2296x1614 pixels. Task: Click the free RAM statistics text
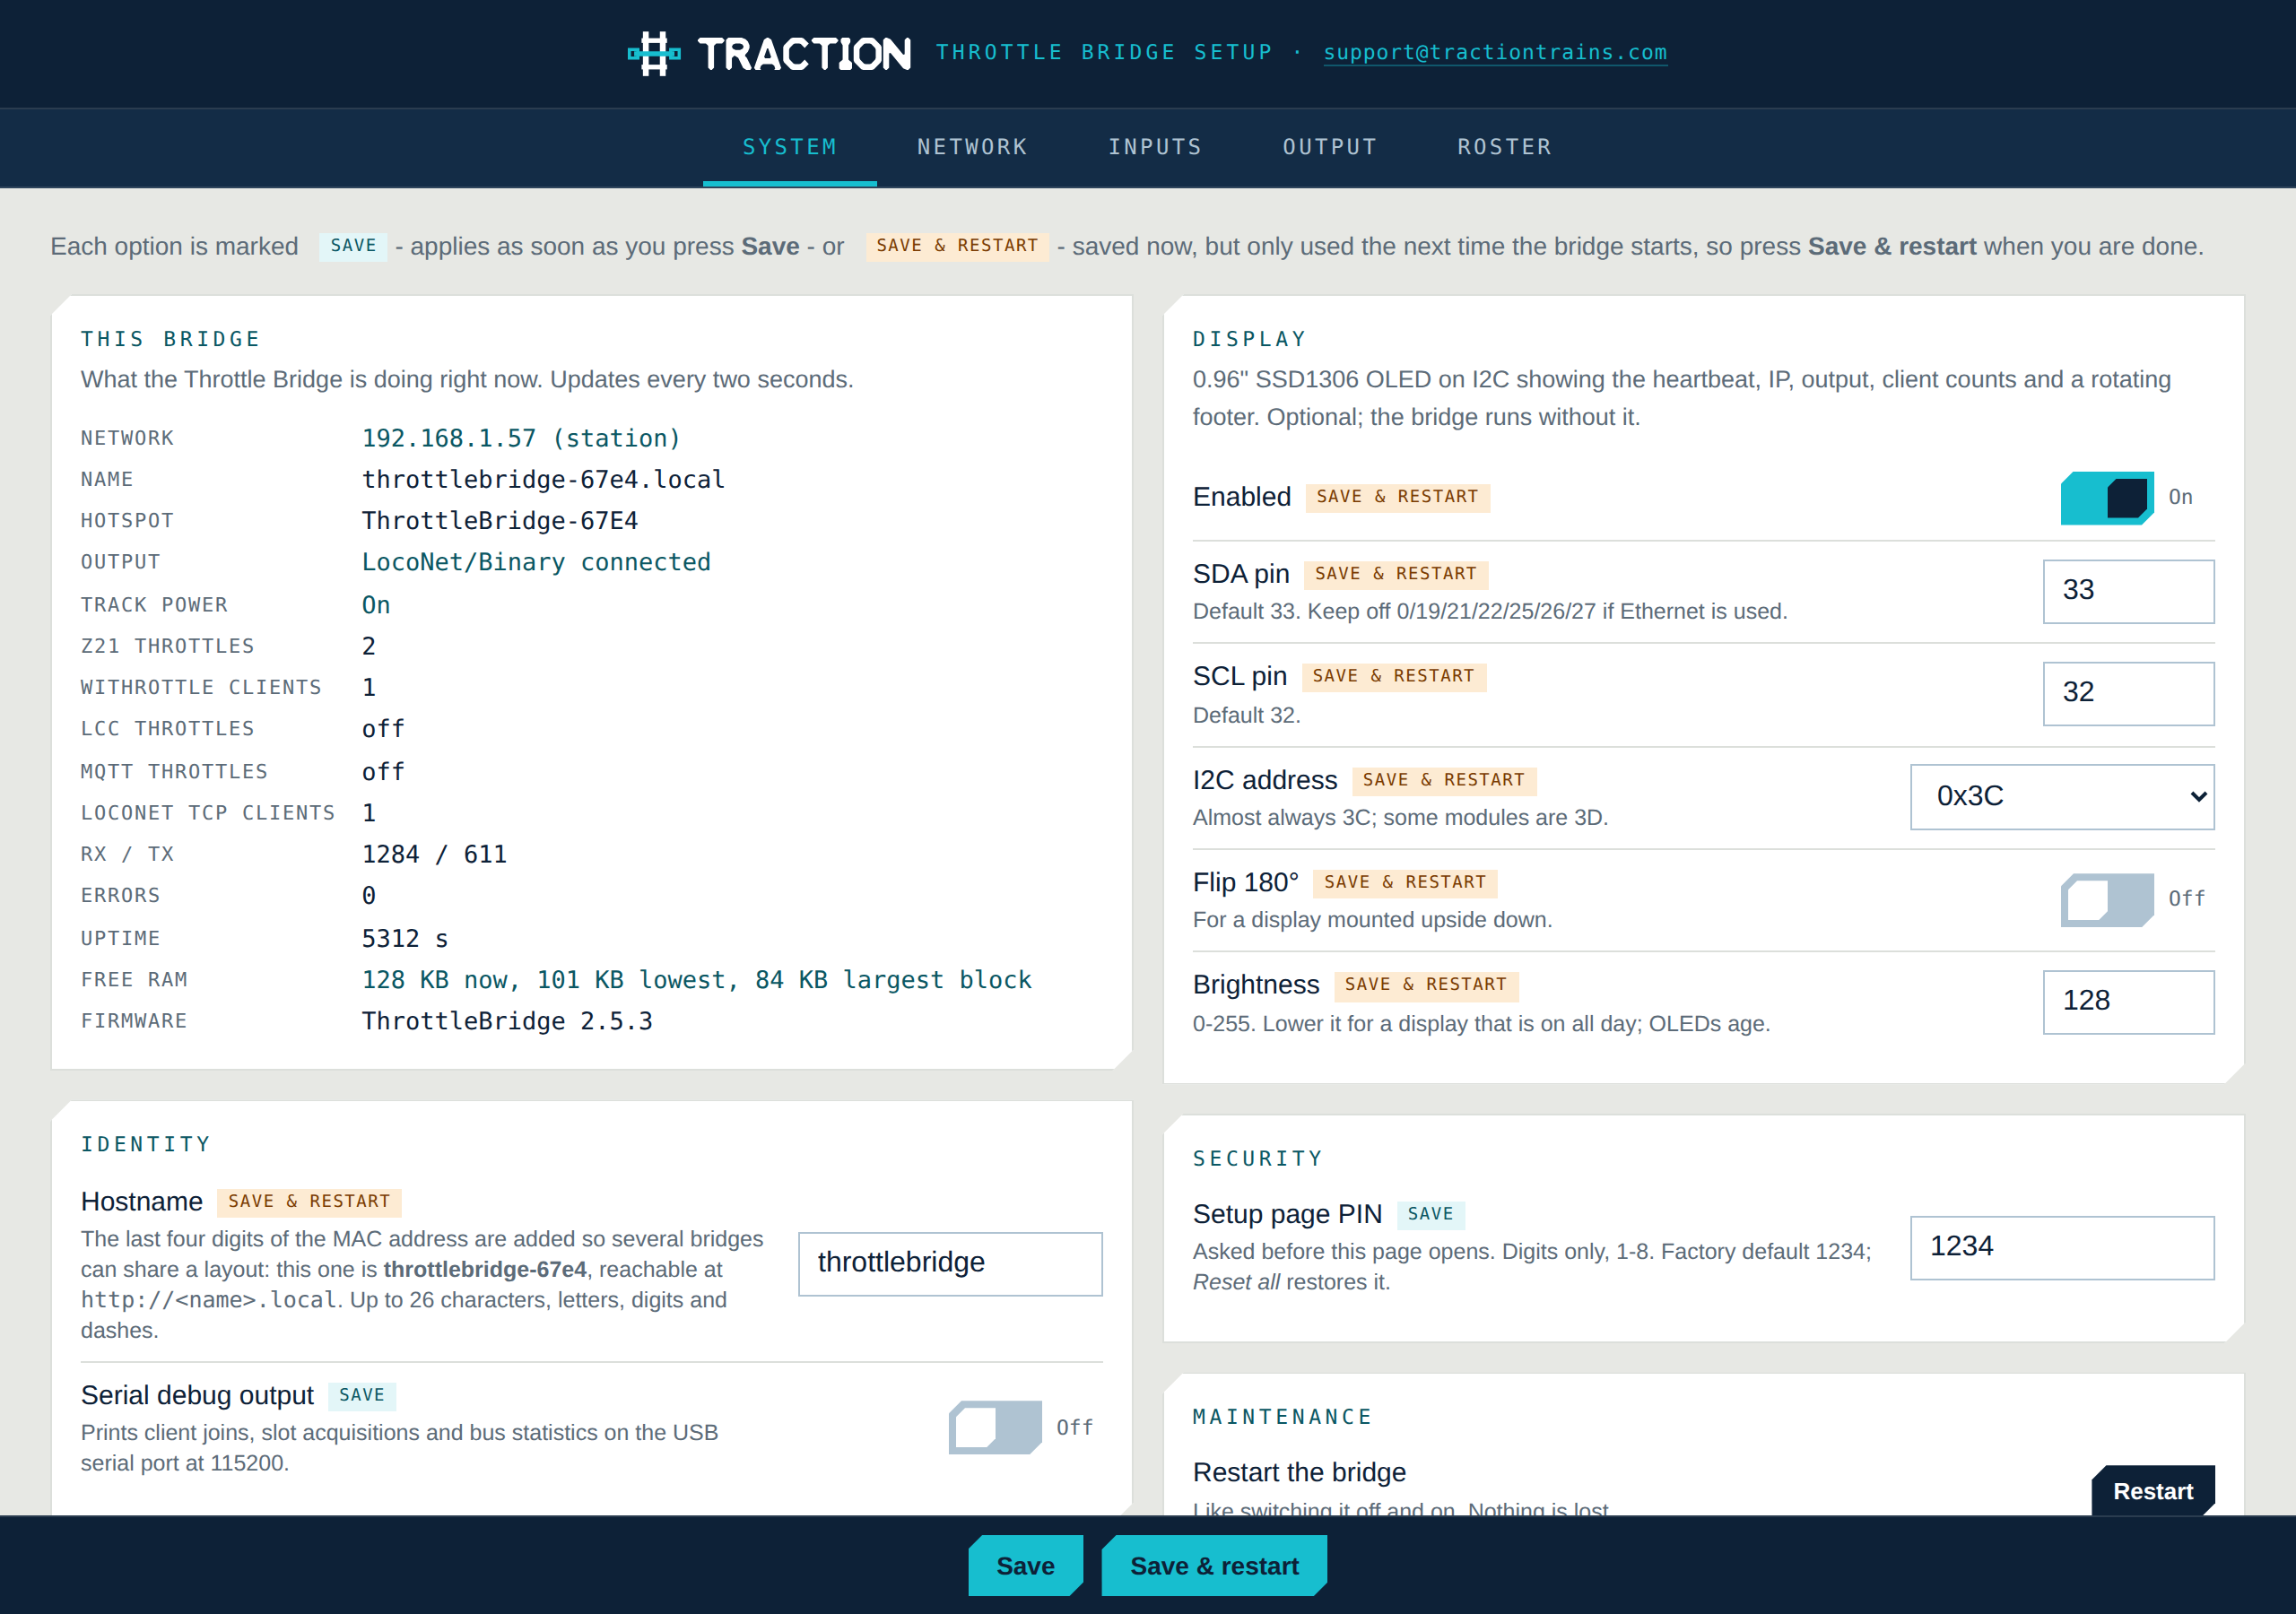[697, 980]
